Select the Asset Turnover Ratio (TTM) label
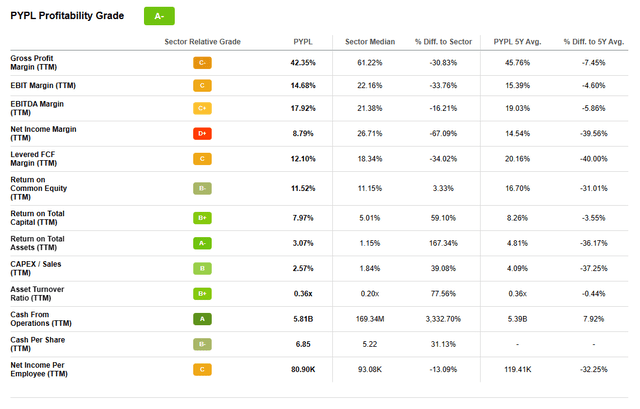The height and width of the screenshot is (409, 640). 39,294
